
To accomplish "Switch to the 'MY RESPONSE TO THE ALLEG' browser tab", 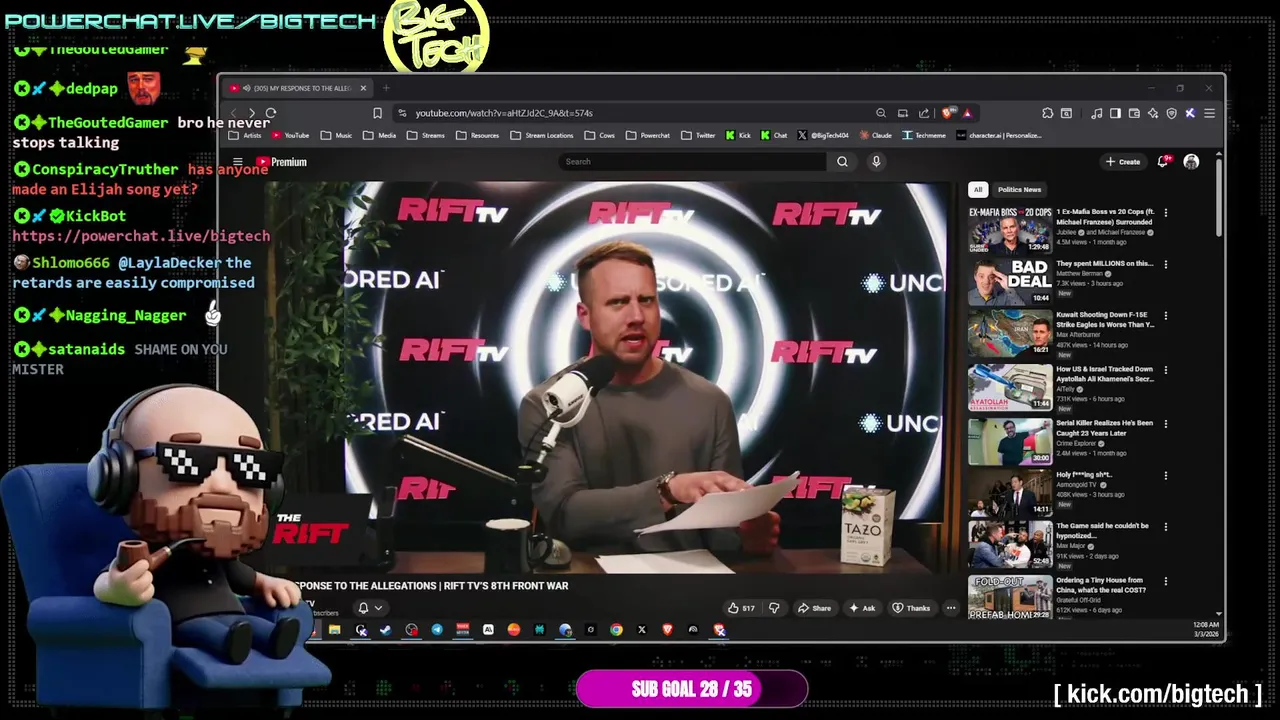I will [x=298, y=88].
